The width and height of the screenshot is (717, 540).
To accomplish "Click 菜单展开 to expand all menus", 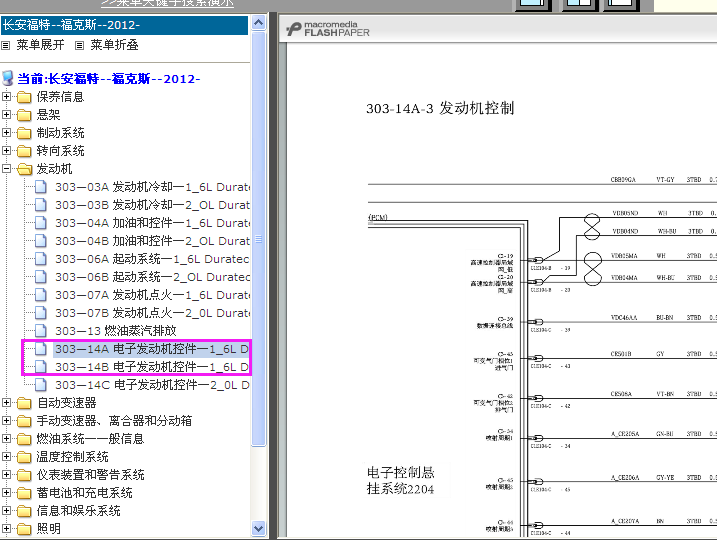I will pyautogui.click(x=40, y=45).
